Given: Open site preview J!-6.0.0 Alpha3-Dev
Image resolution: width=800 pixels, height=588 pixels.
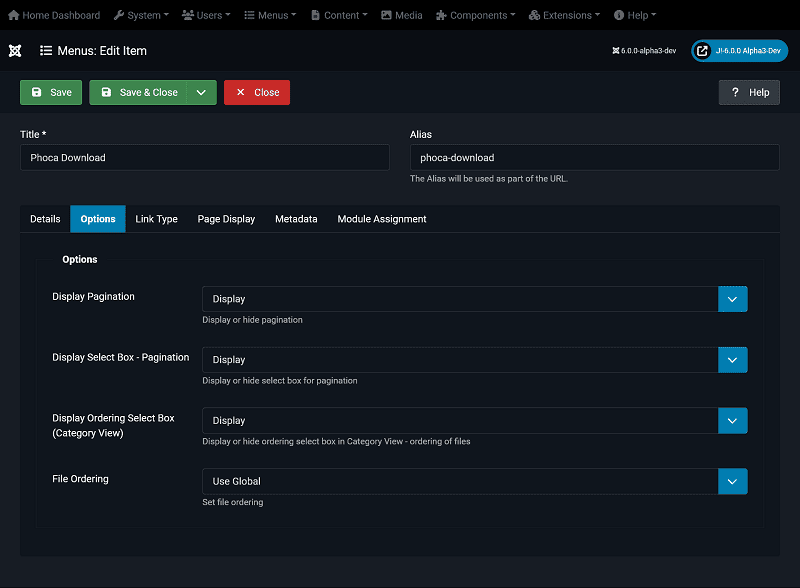Looking at the screenshot, I should click(739, 50).
